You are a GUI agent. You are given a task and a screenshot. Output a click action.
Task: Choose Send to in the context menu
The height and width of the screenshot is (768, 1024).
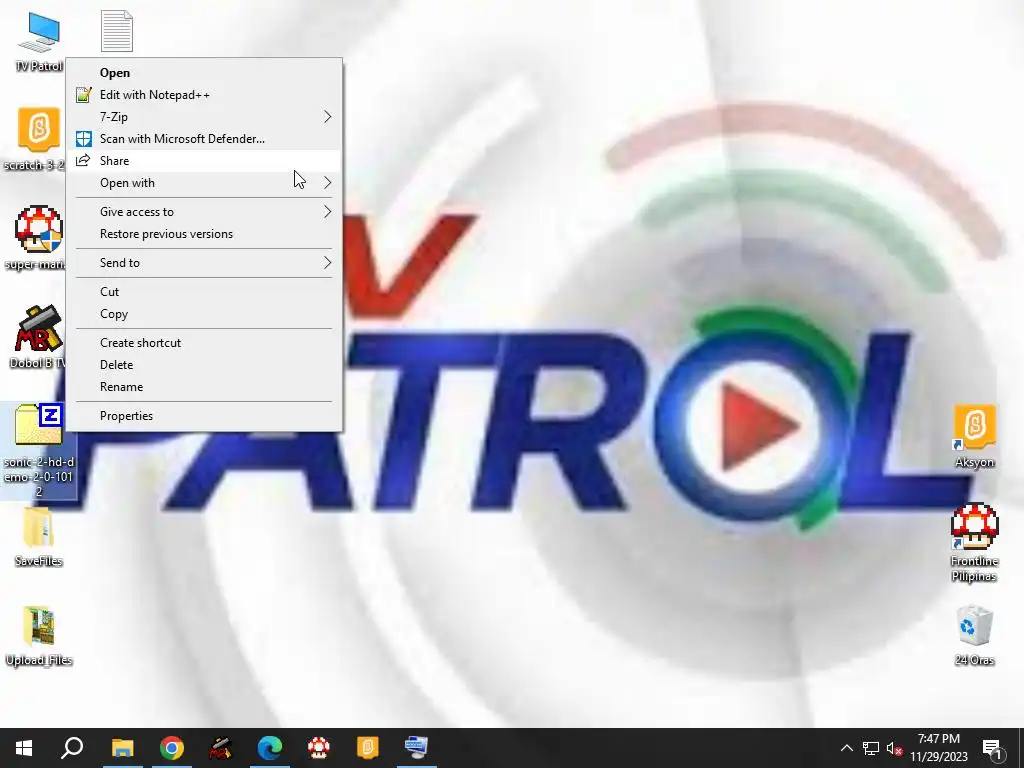tap(204, 263)
